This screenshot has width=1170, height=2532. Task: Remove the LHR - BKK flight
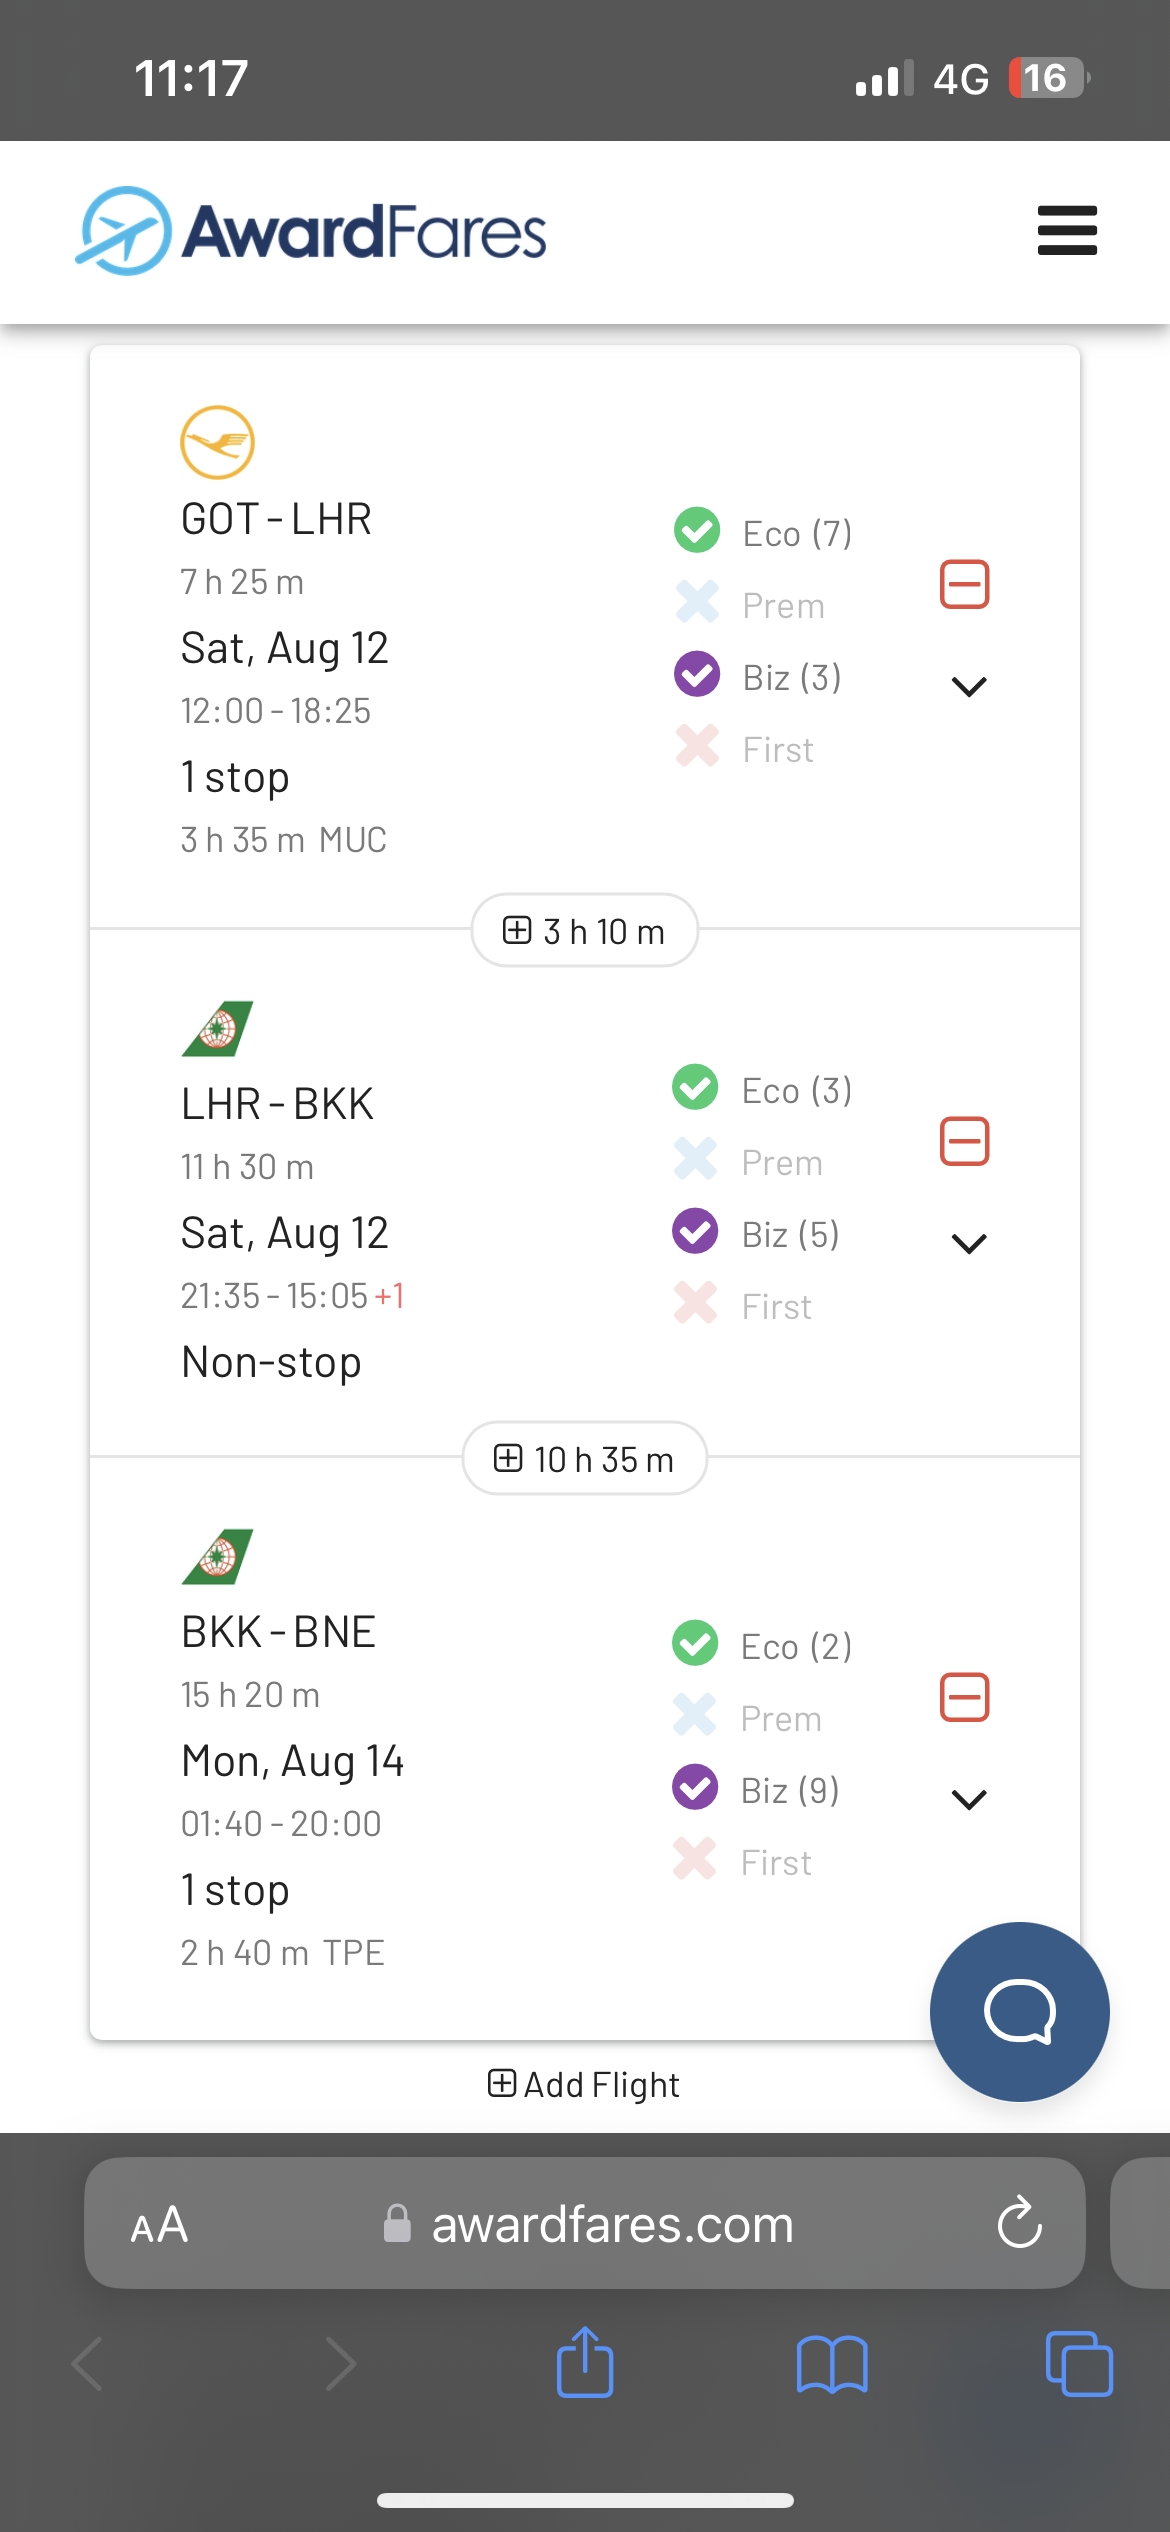point(964,1142)
